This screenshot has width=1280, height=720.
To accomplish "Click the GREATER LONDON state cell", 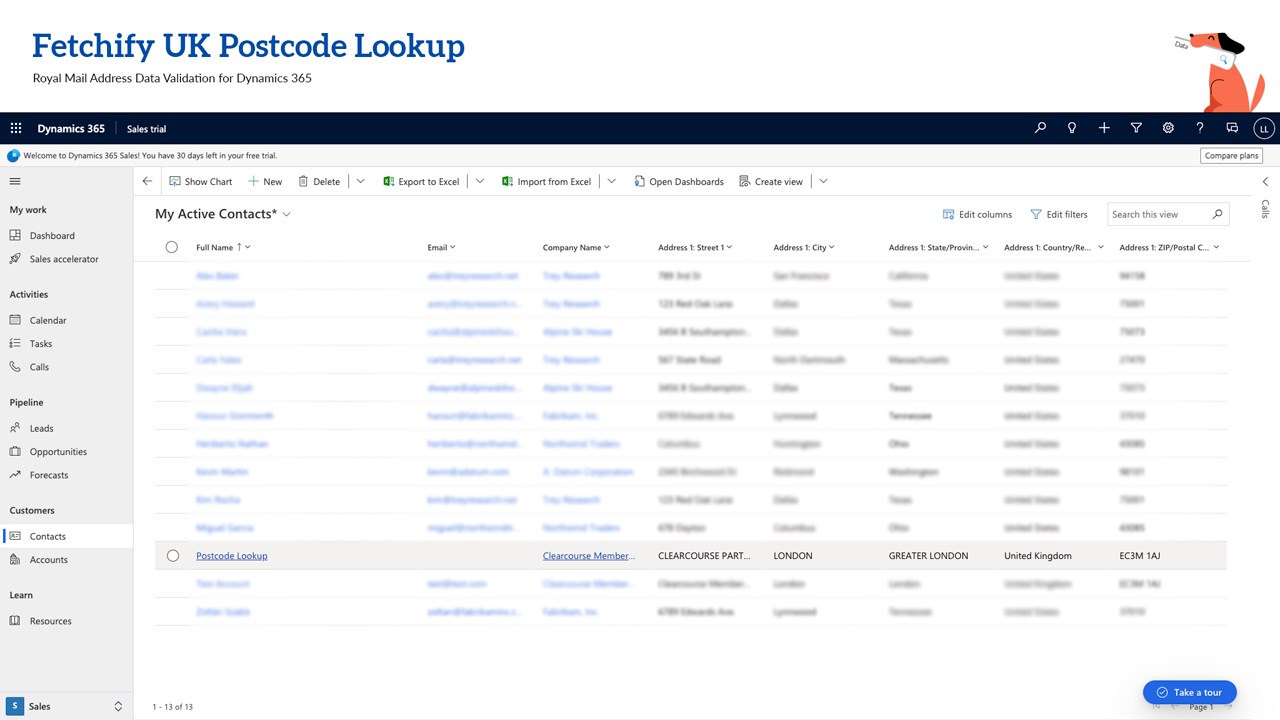I will pos(928,555).
